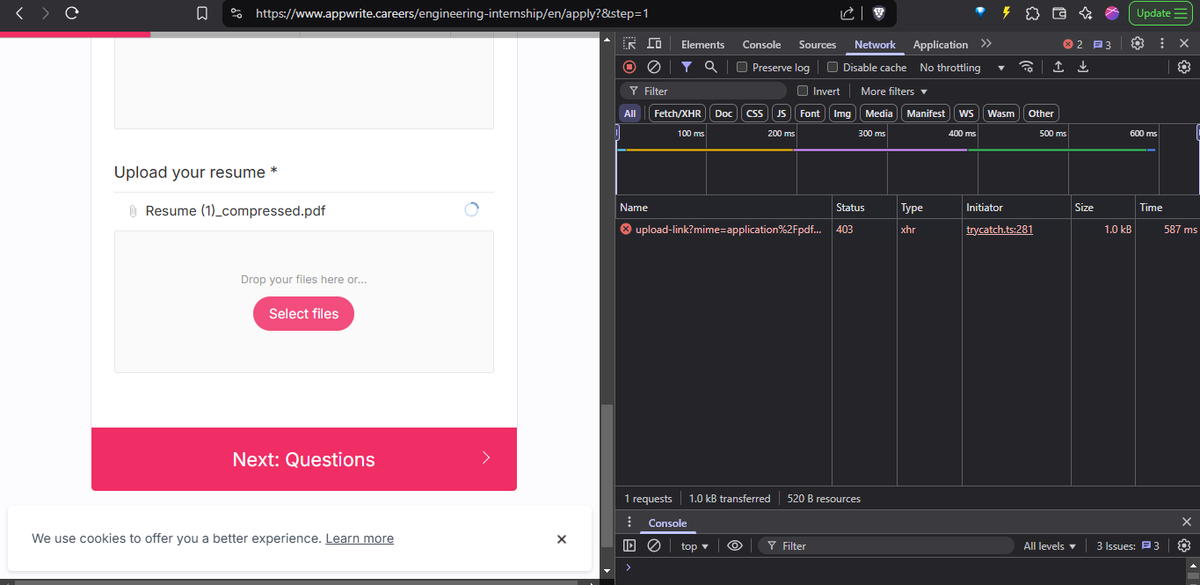Switch to the Sources tab
Image resolution: width=1200 pixels, height=585 pixels.
coord(817,44)
